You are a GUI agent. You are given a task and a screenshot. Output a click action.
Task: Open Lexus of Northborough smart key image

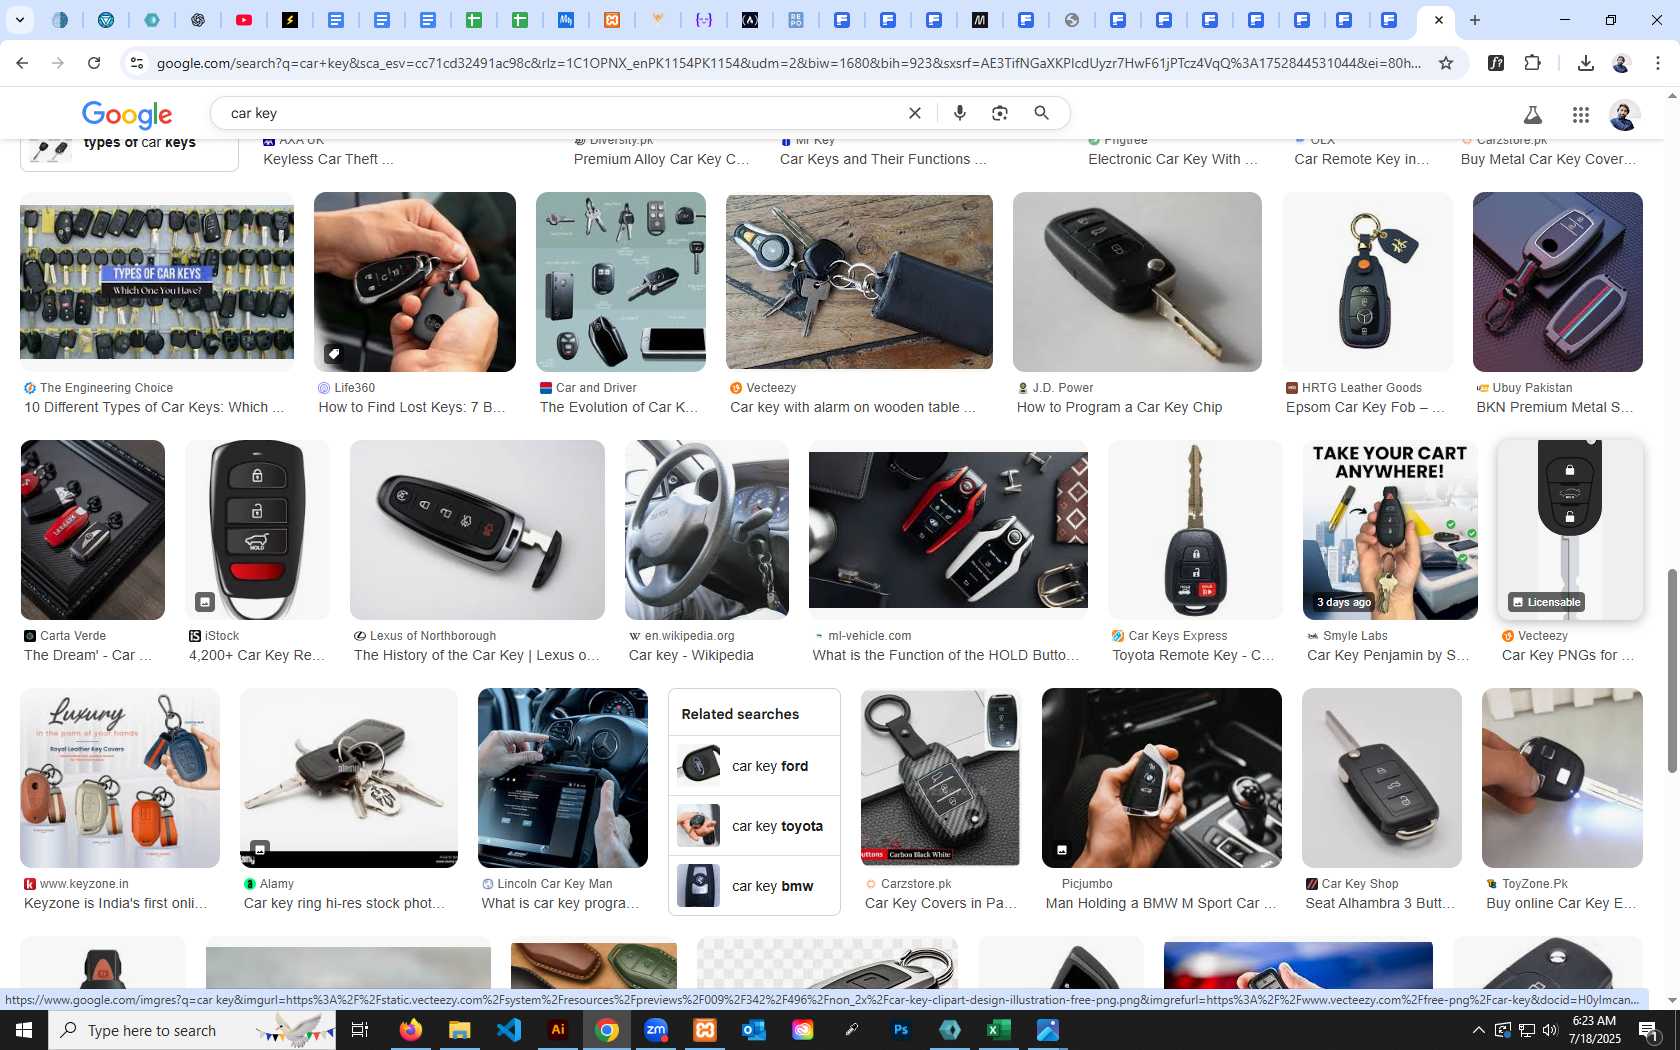point(477,530)
